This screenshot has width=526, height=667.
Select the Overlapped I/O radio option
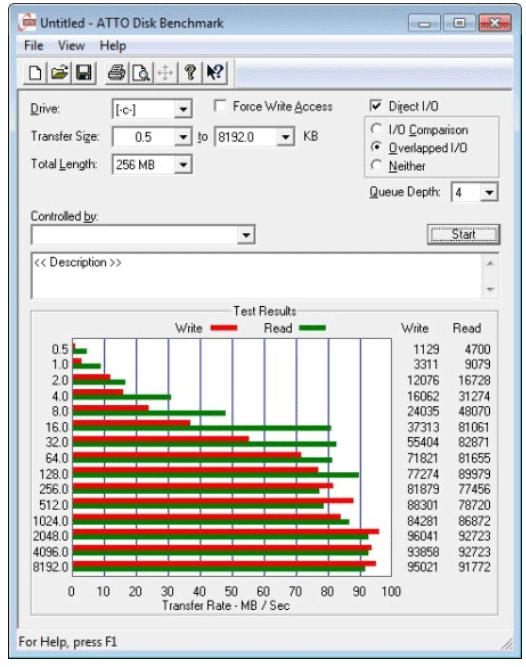376,147
